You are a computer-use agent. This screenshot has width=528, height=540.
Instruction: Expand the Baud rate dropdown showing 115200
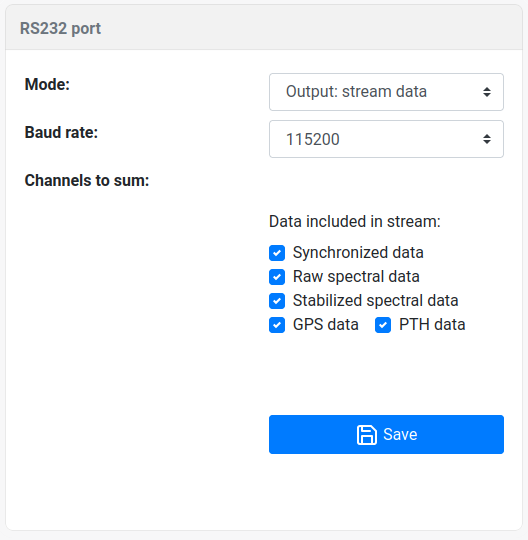[386, 139]
